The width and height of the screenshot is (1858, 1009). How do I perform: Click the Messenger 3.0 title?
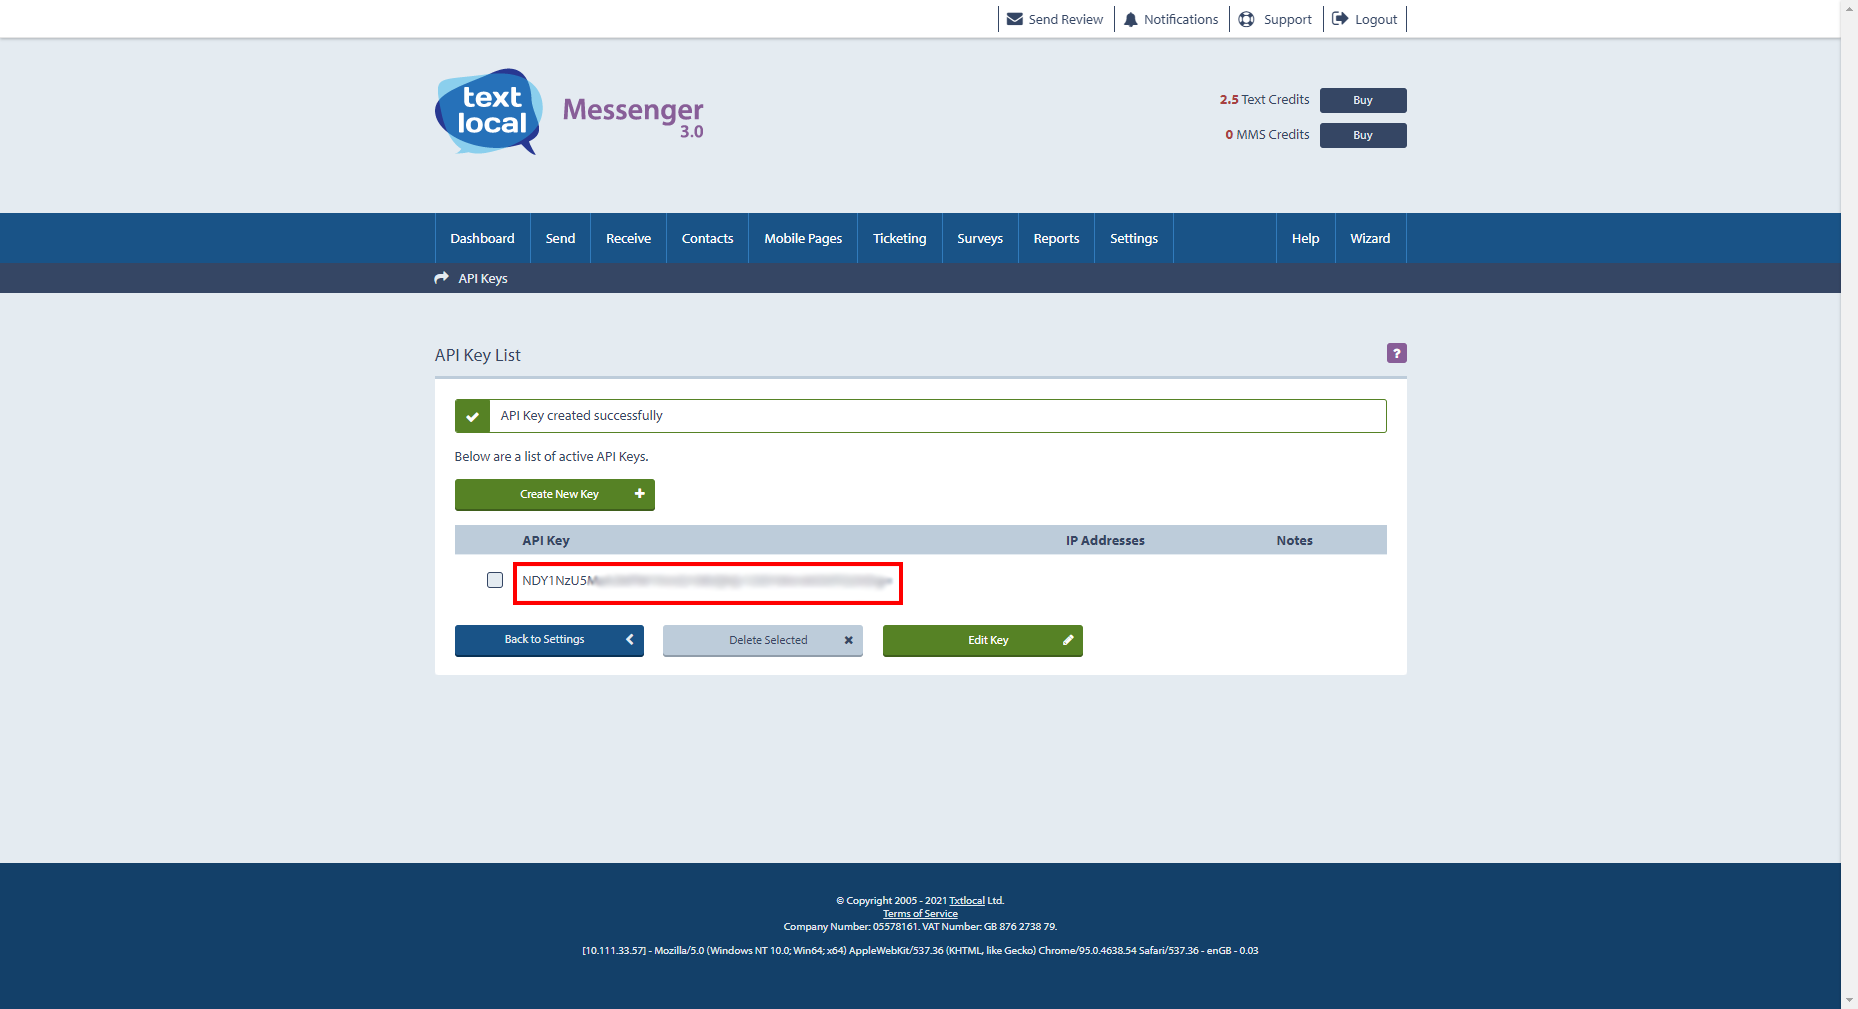point(633,116)
